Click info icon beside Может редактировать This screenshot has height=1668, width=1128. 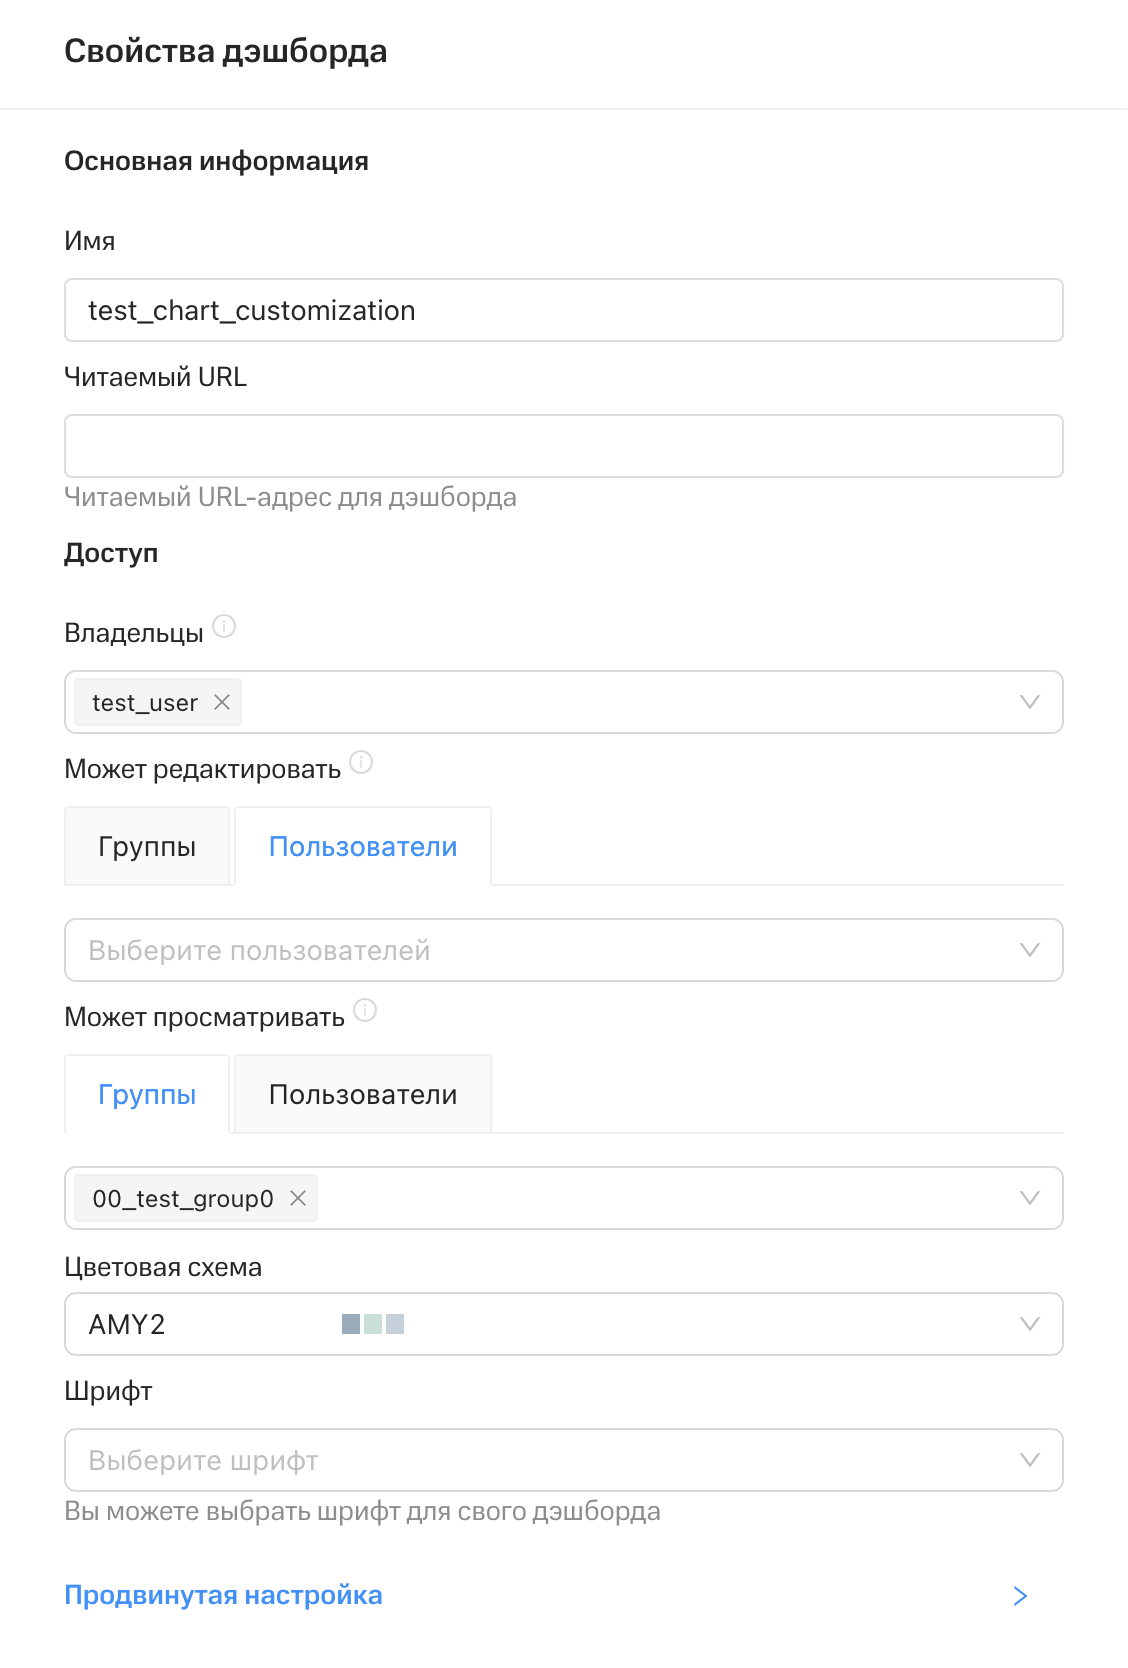(x=361, y=763)
